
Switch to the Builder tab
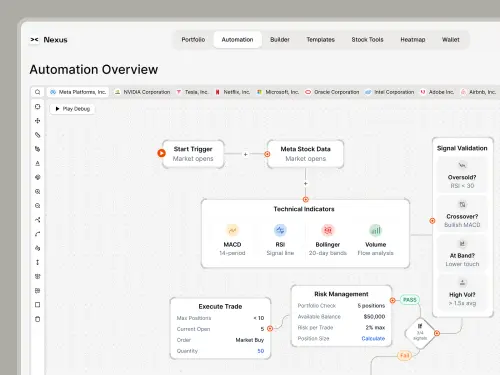pyautogui.click(x=280, y=40)
